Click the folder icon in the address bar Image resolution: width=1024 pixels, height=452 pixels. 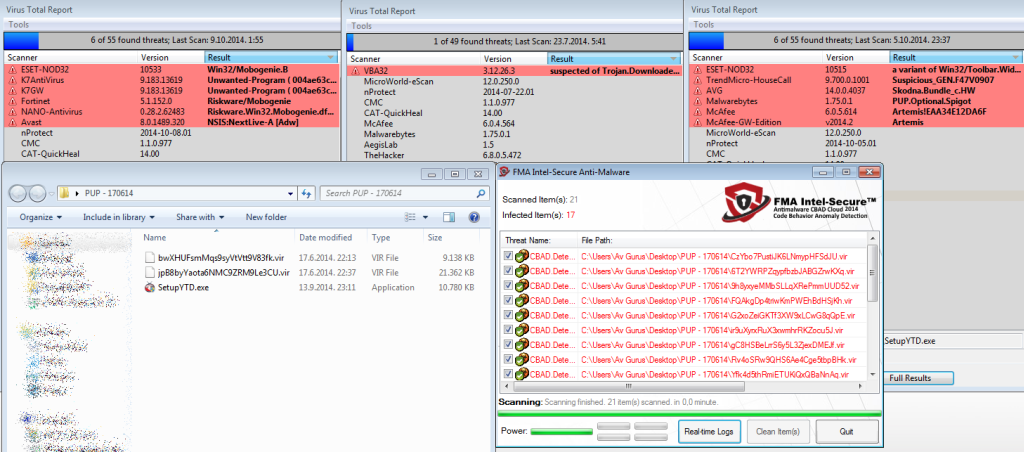(64, 193)
